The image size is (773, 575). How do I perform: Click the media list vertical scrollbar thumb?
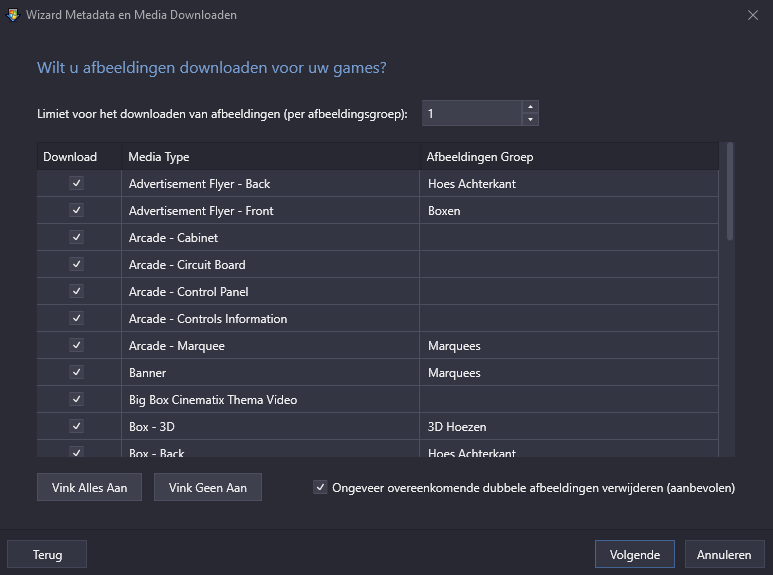tap(730, 191)
